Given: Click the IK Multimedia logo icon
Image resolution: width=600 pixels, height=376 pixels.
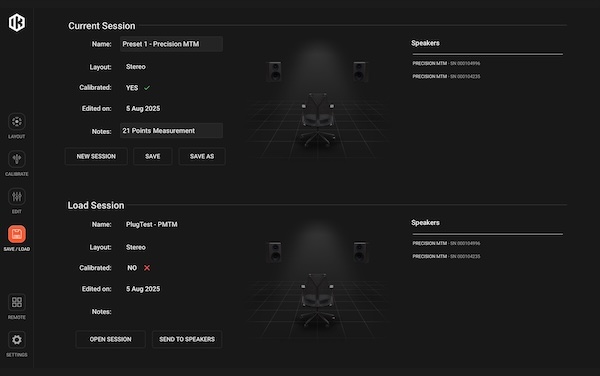Looking at the screenshot, I should coord(17,23).
